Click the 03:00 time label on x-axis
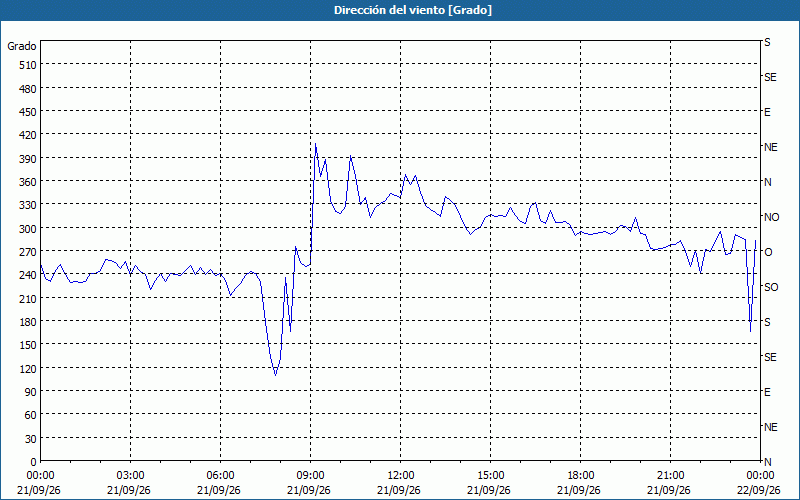 131,476
